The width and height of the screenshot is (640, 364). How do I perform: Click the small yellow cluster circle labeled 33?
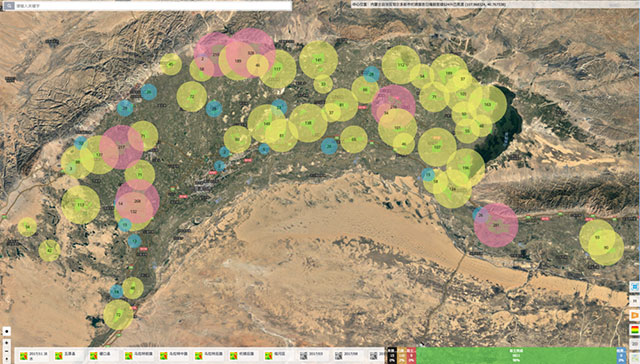coord(323,84)
